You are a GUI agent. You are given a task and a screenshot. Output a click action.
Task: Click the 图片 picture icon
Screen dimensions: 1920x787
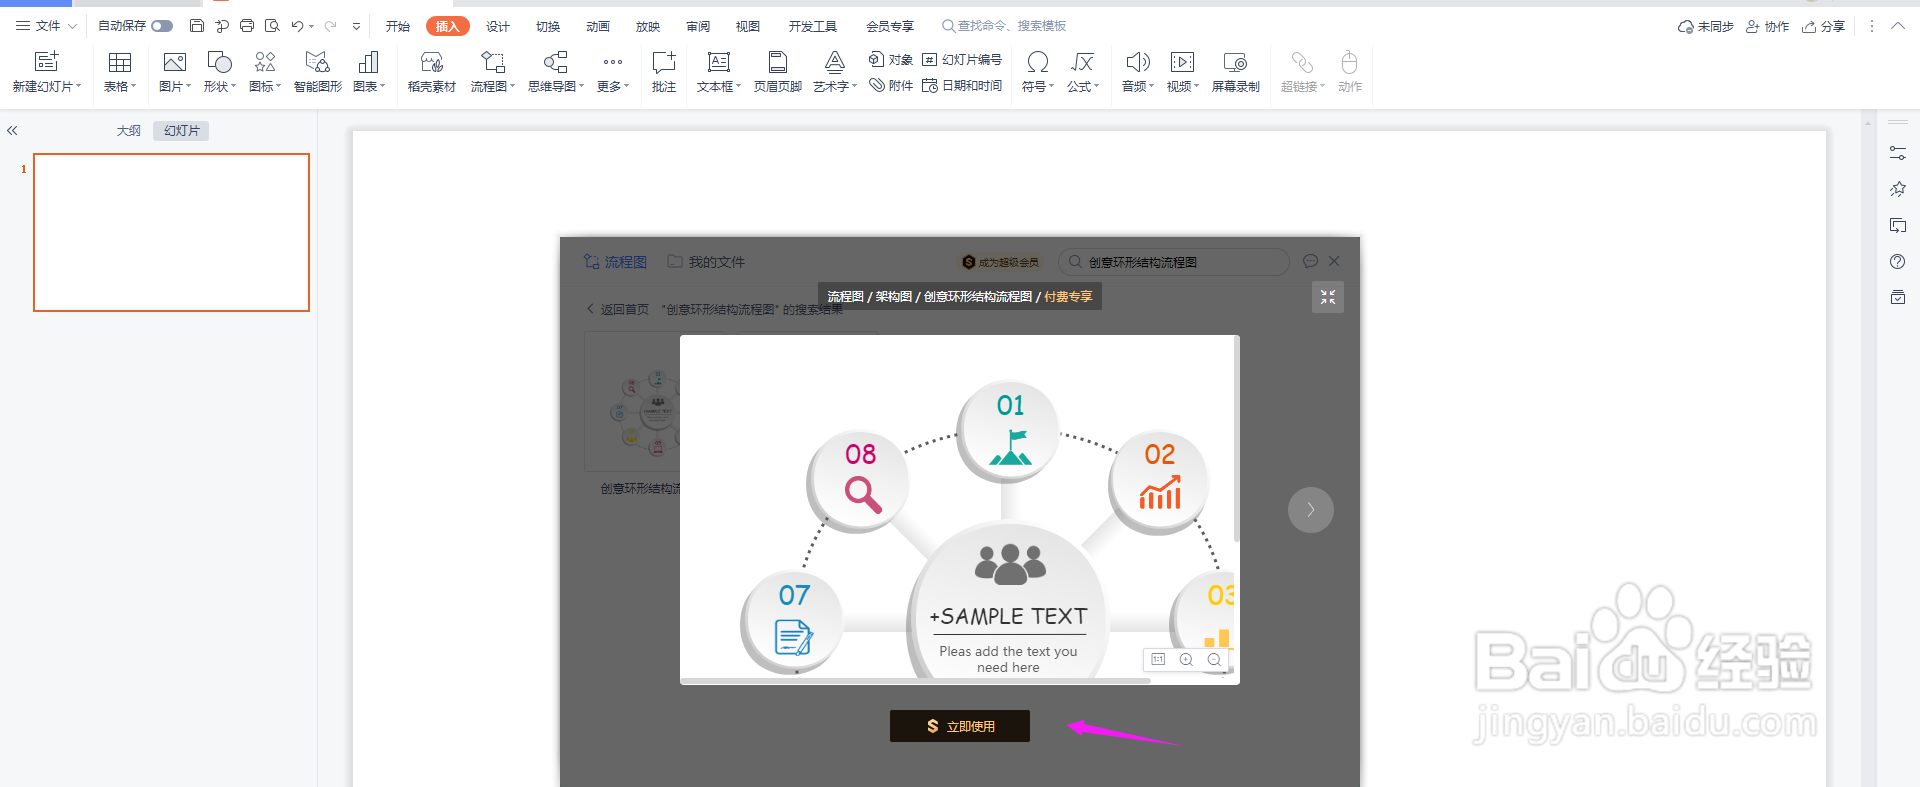(x=174, y=62)
